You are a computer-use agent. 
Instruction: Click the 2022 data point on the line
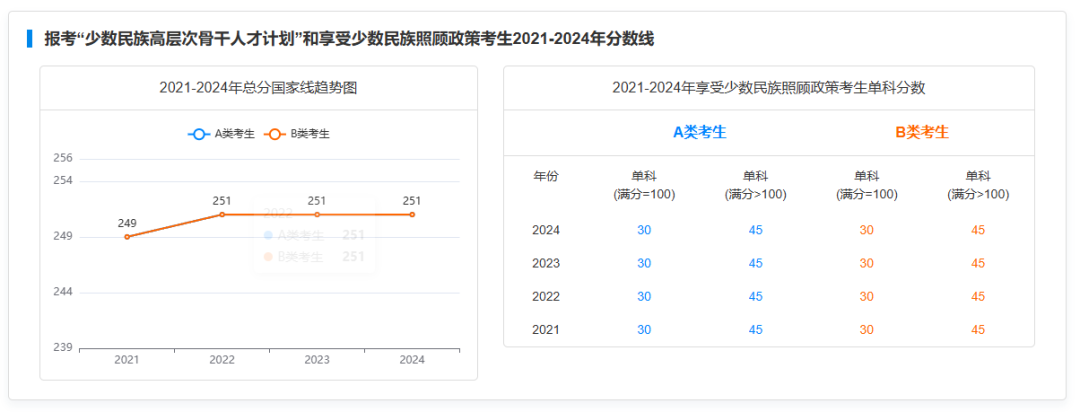click(222, 214)
